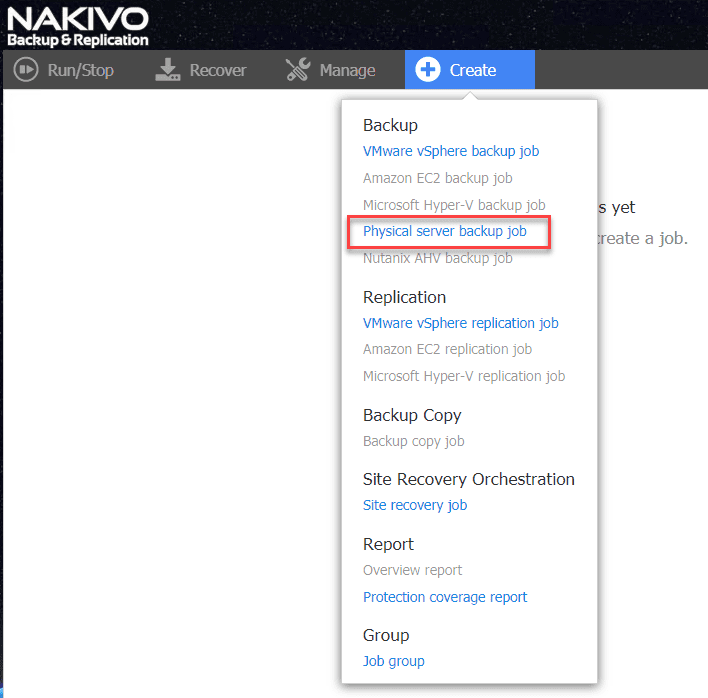Viewport: 708px width, 698px height.
Task: Open the Run/Stop menu
Action: pyautogui.click(x=64, y=70)
